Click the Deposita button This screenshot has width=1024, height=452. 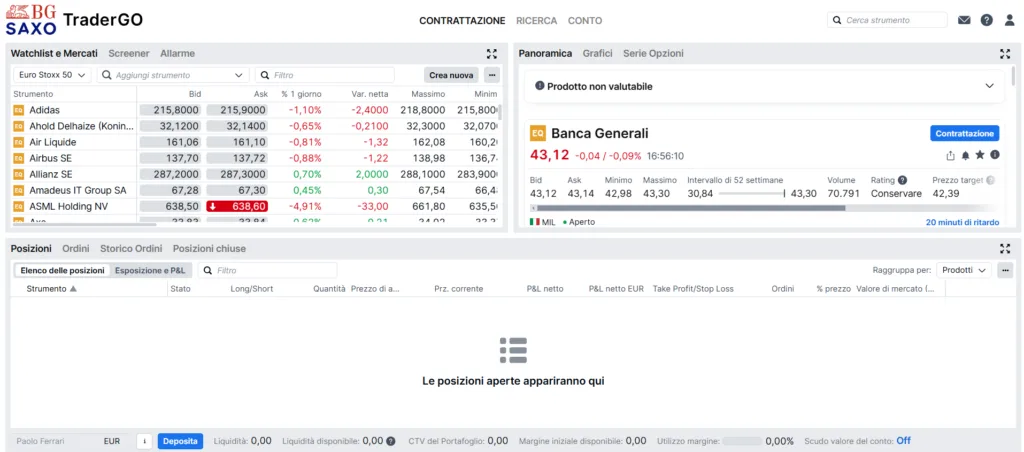[x=180, y=441]
